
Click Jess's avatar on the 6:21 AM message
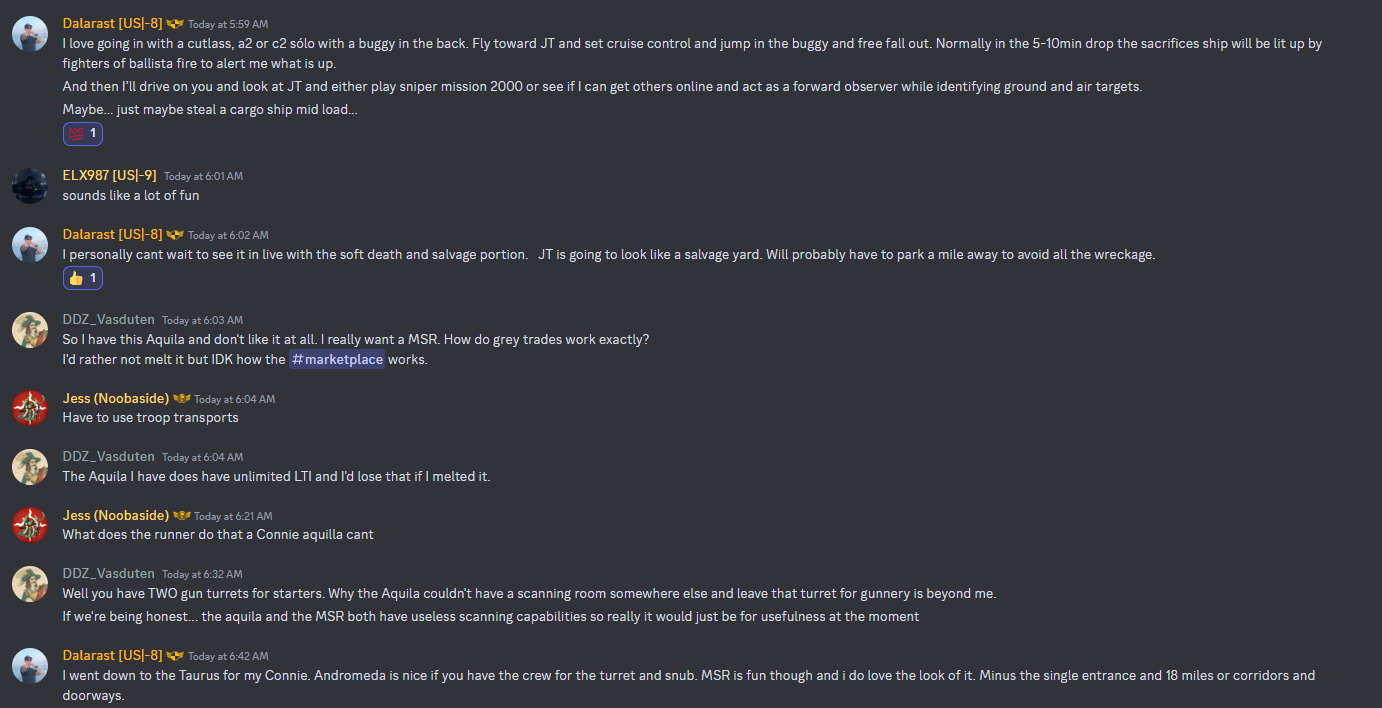click(x=30, y=524)
